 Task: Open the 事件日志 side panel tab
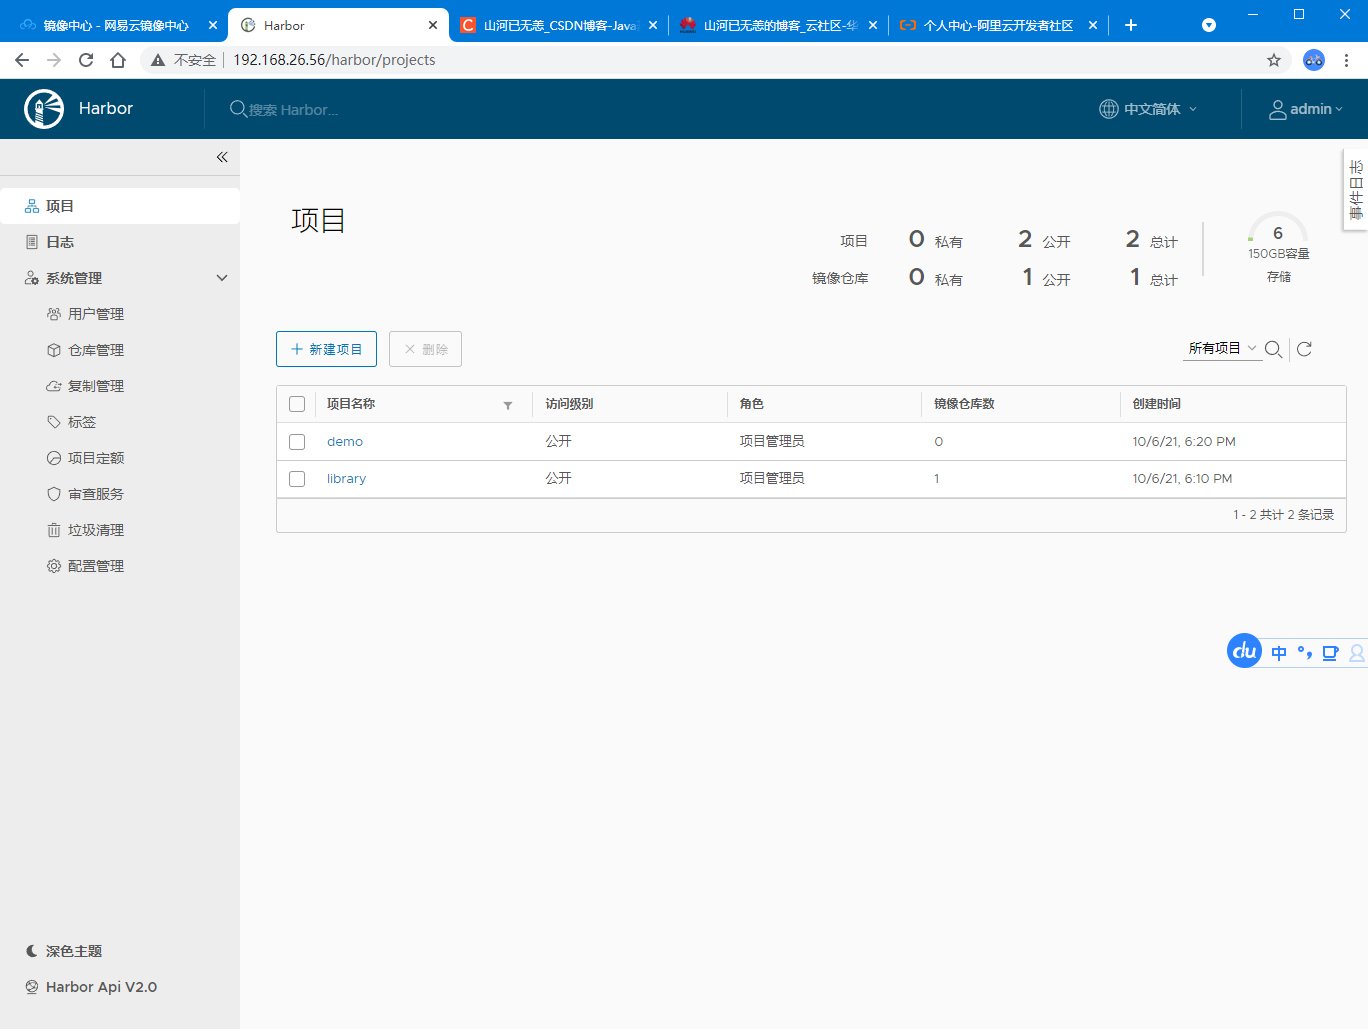[1356, 190]
